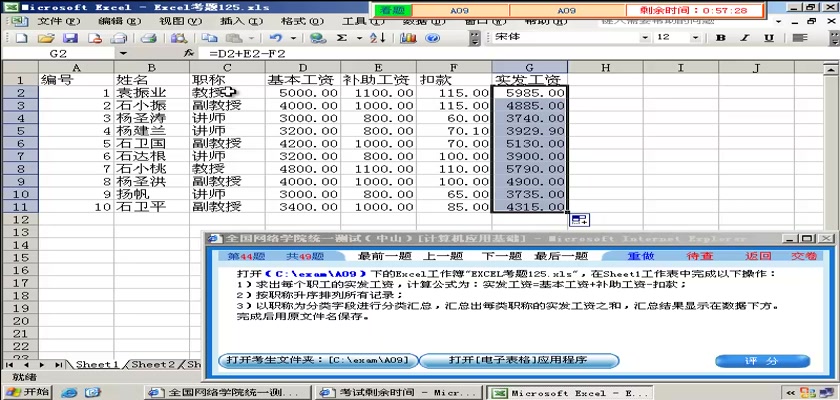Open the 视图 (View) menu

coord(180,21)
